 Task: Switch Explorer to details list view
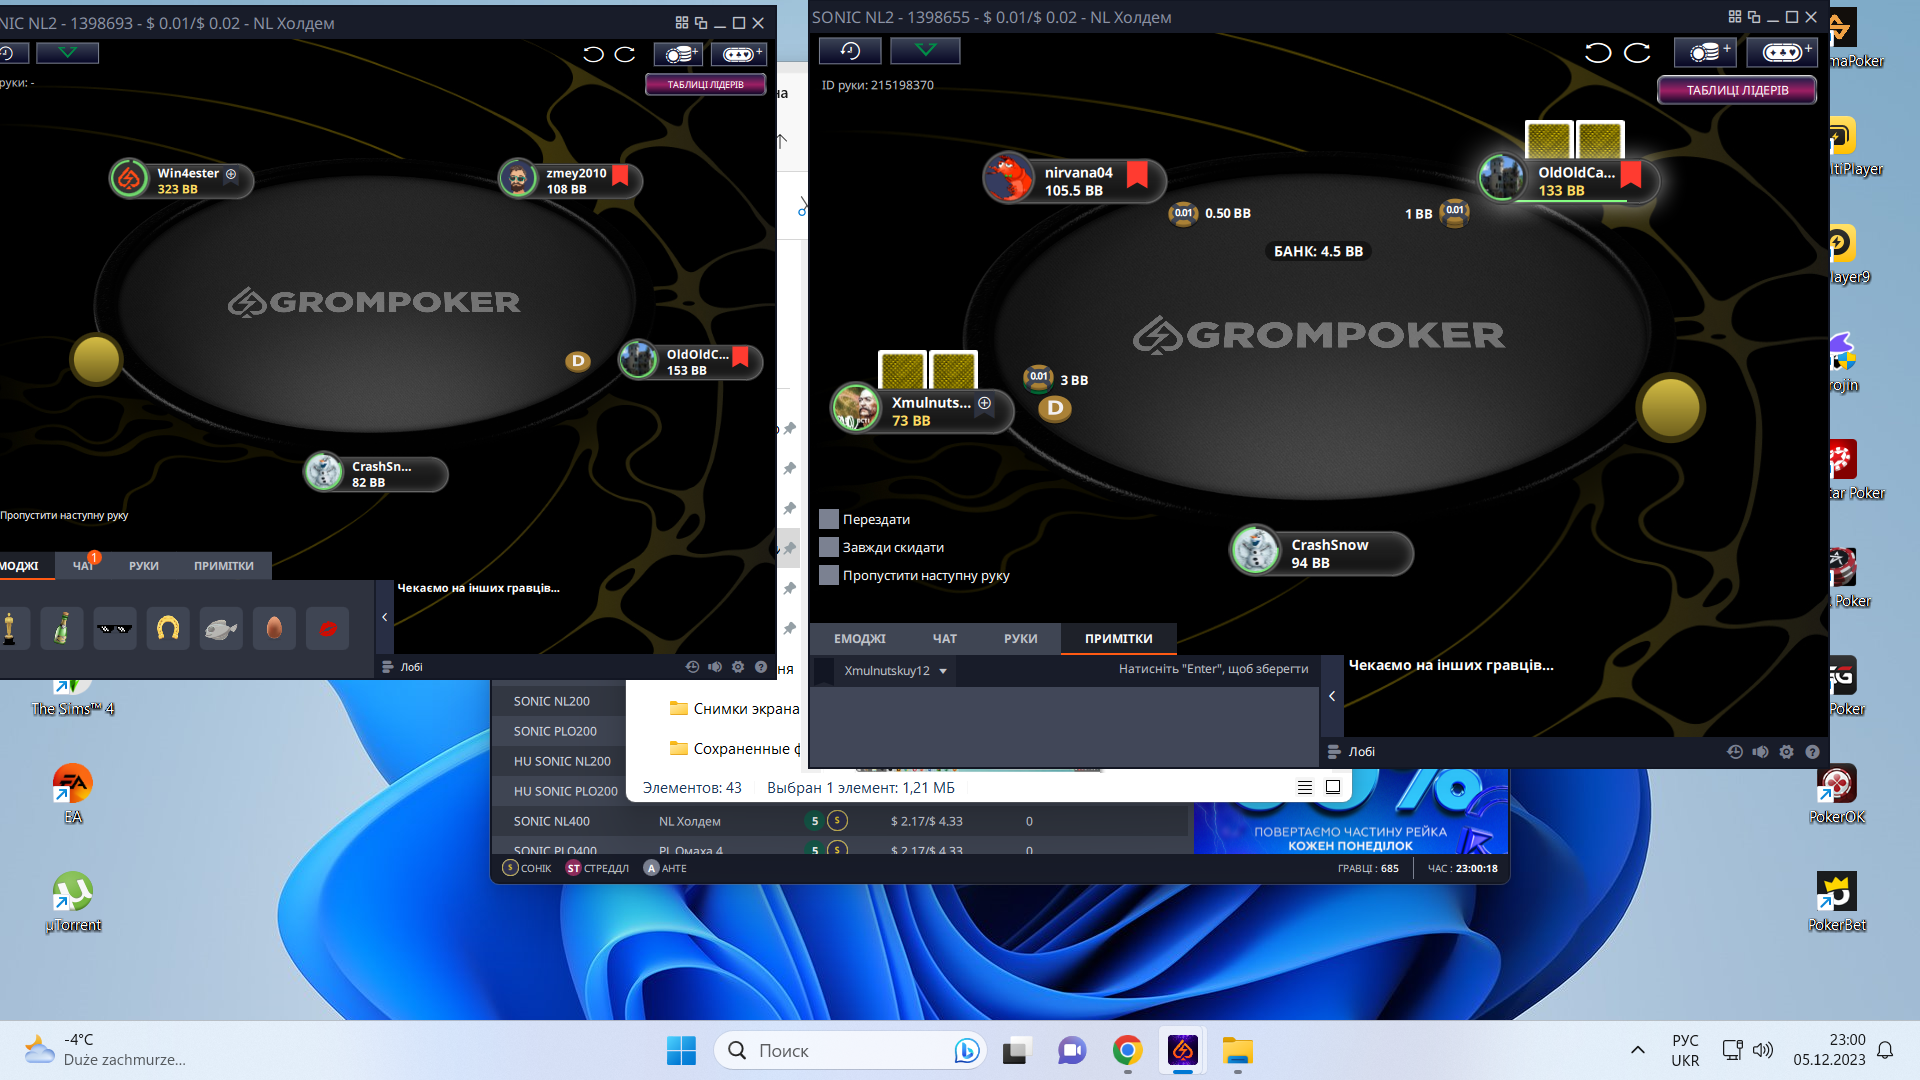click(1305, 787)
